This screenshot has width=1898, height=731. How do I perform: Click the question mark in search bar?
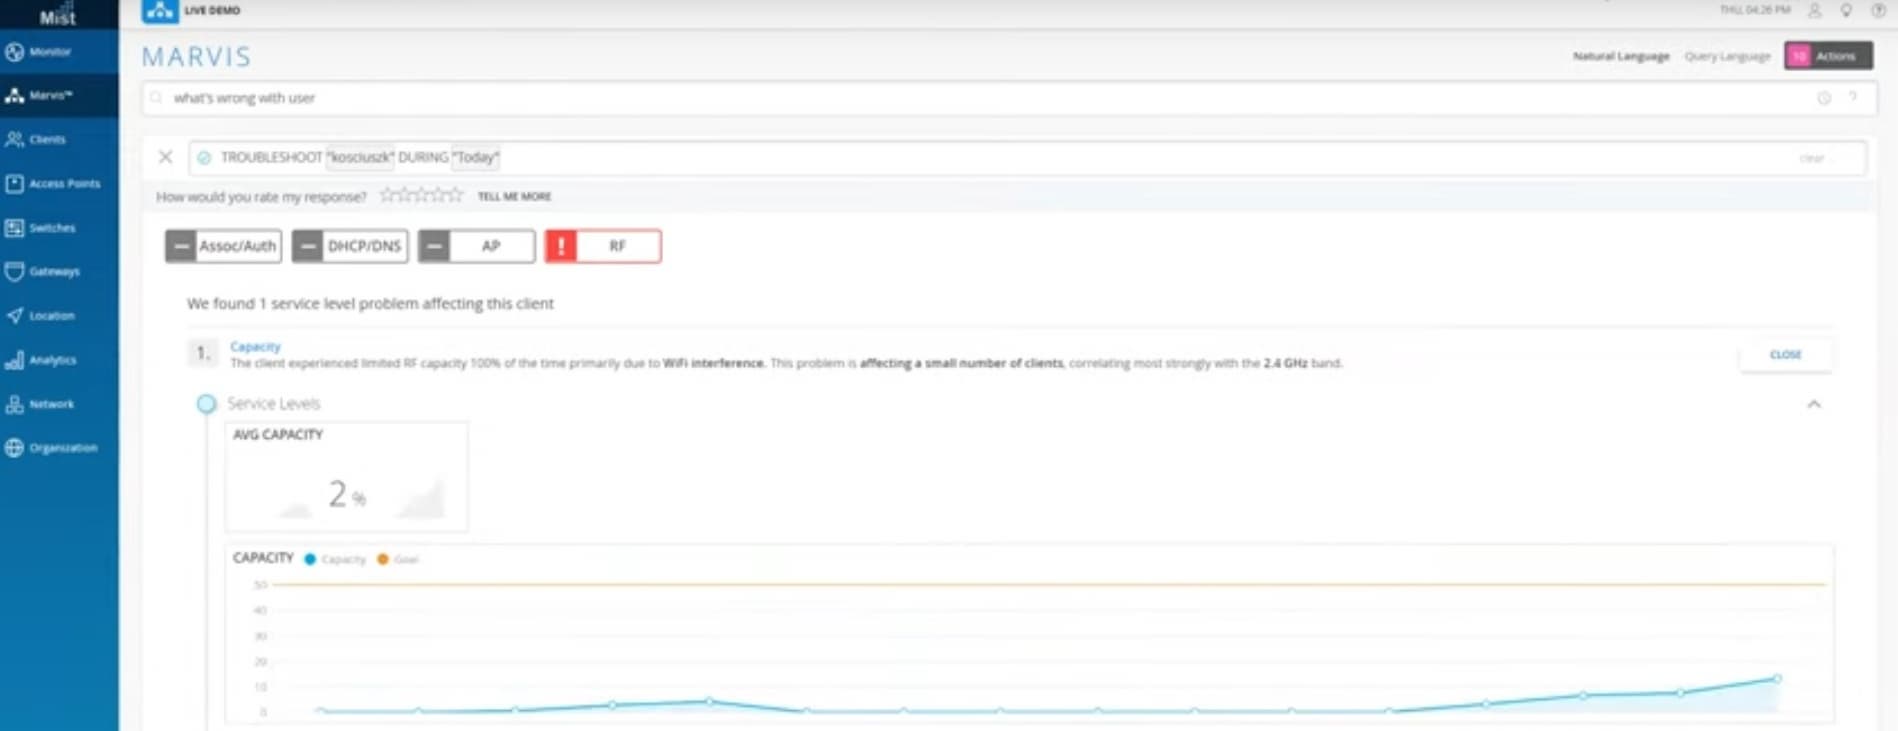[1853, 98]
